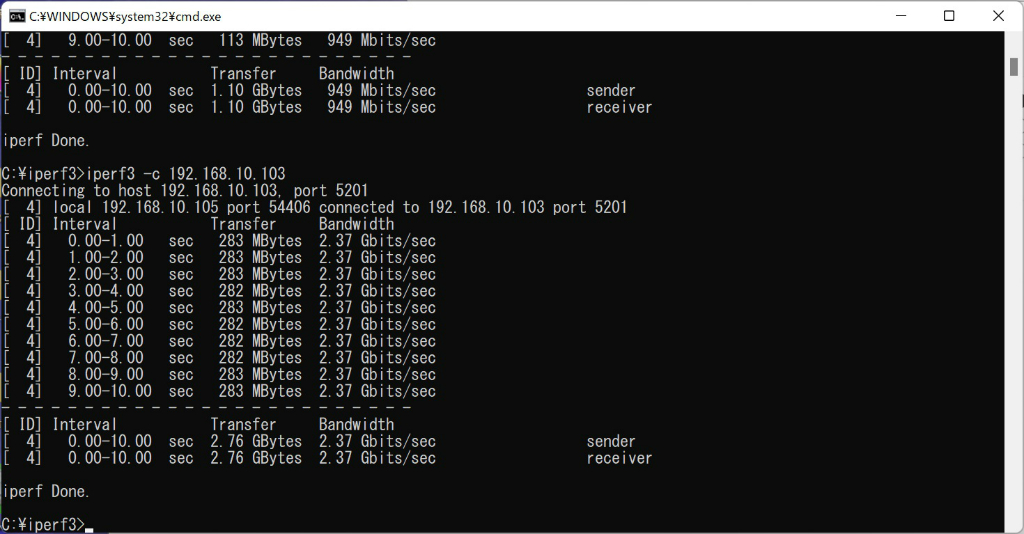1024x534 pixels.
Task: Maximize the cmd.exe window
Action: click(x=949, y=16)
